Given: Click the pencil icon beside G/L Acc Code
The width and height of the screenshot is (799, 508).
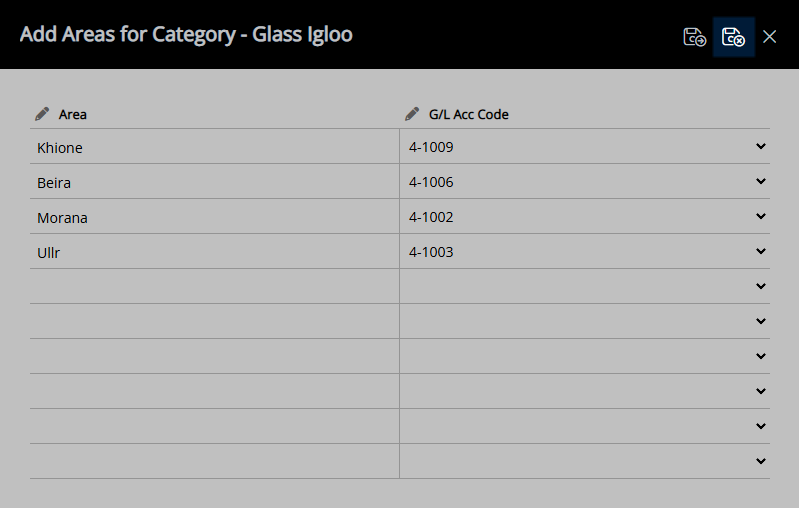Looking at the screenshot, I should (x=412, y=114).
